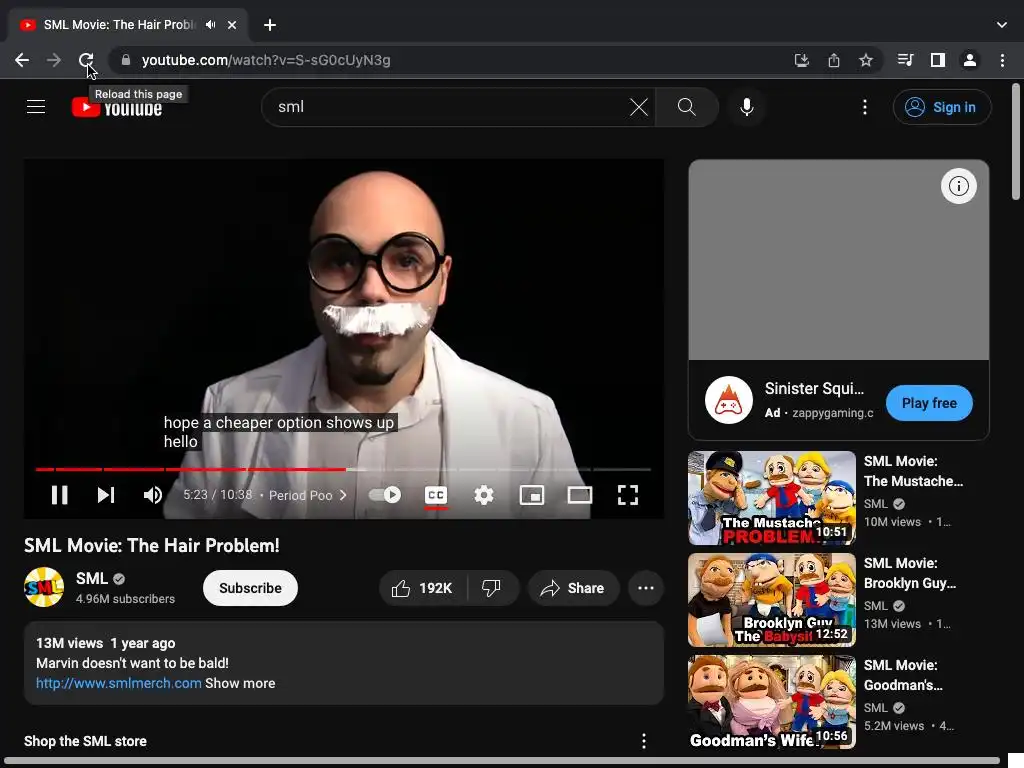Share this video
The height and width of the screenshot is (768, 1024).
click(x=573, y=588)
